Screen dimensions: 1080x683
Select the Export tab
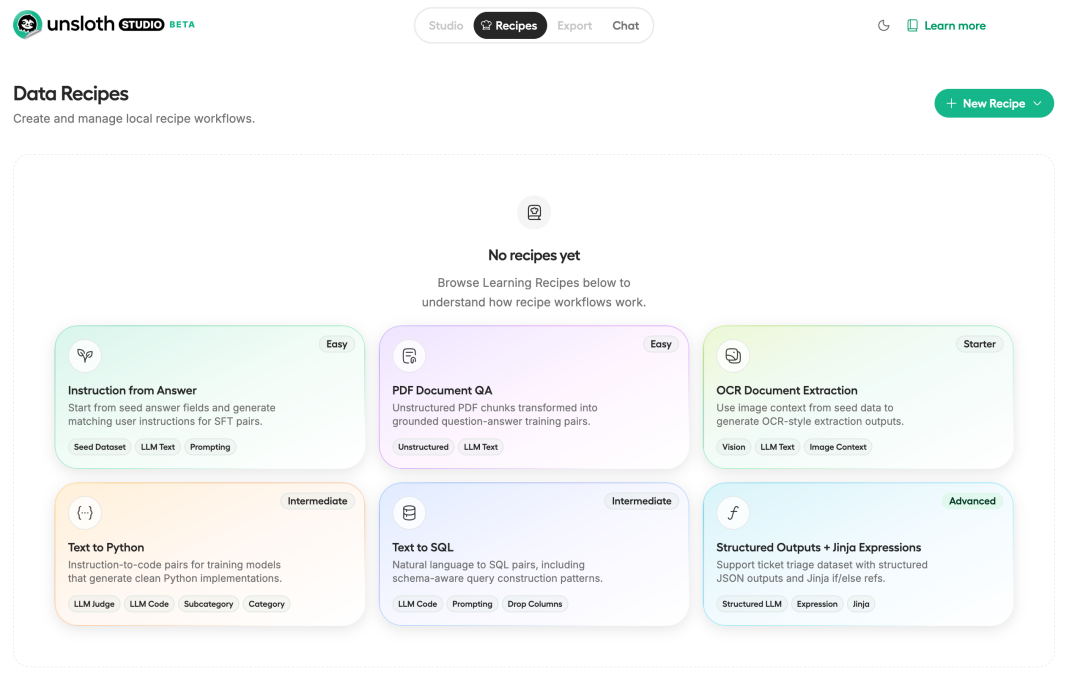(x=575, y=26)
